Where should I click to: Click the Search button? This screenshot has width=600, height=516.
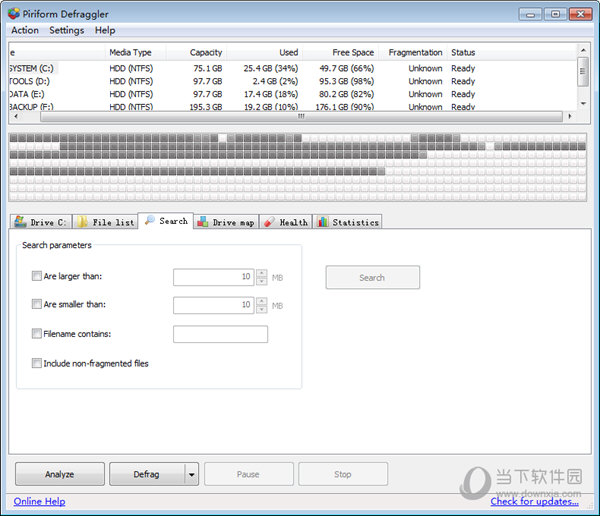(x=373, y=278)
